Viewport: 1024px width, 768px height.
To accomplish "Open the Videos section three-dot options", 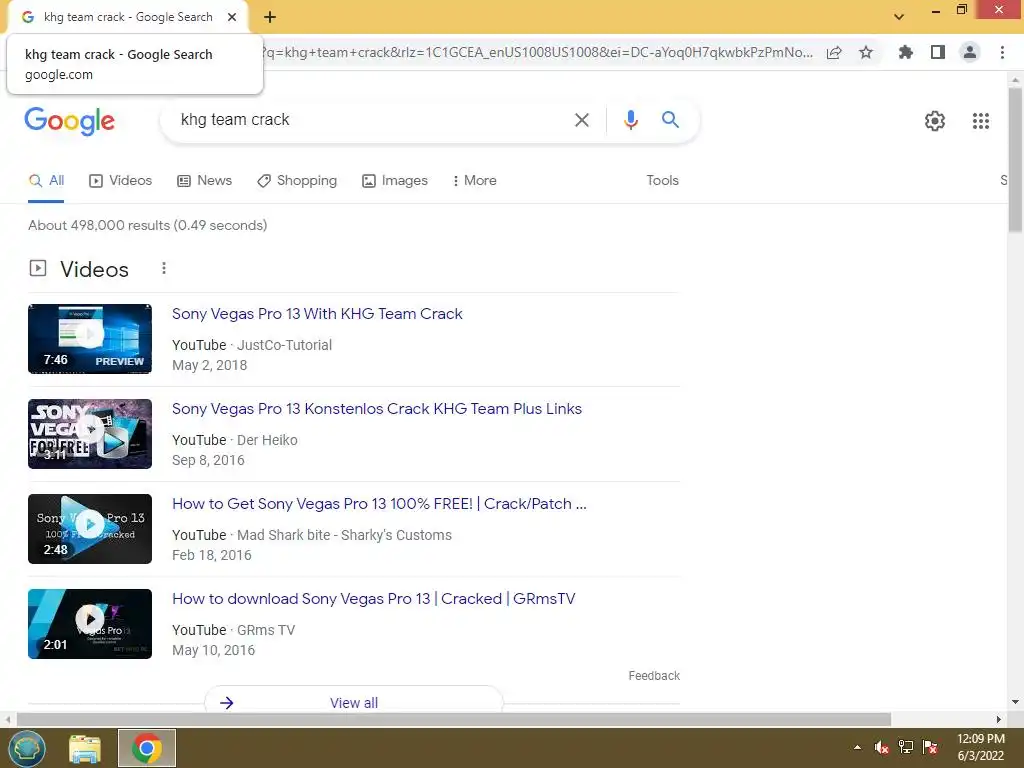I will [164, 268].
